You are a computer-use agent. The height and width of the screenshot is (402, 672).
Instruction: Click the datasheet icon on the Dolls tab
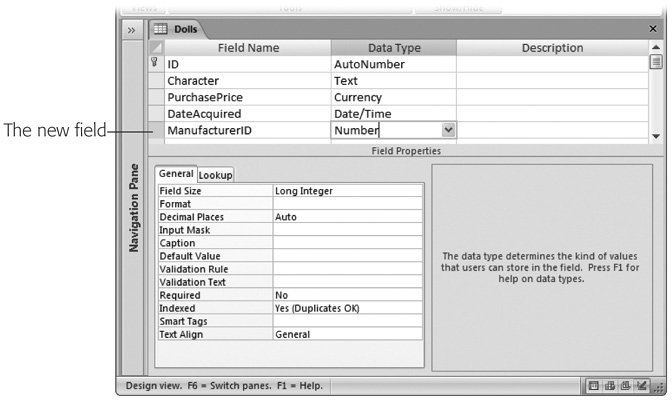point(161,29)
